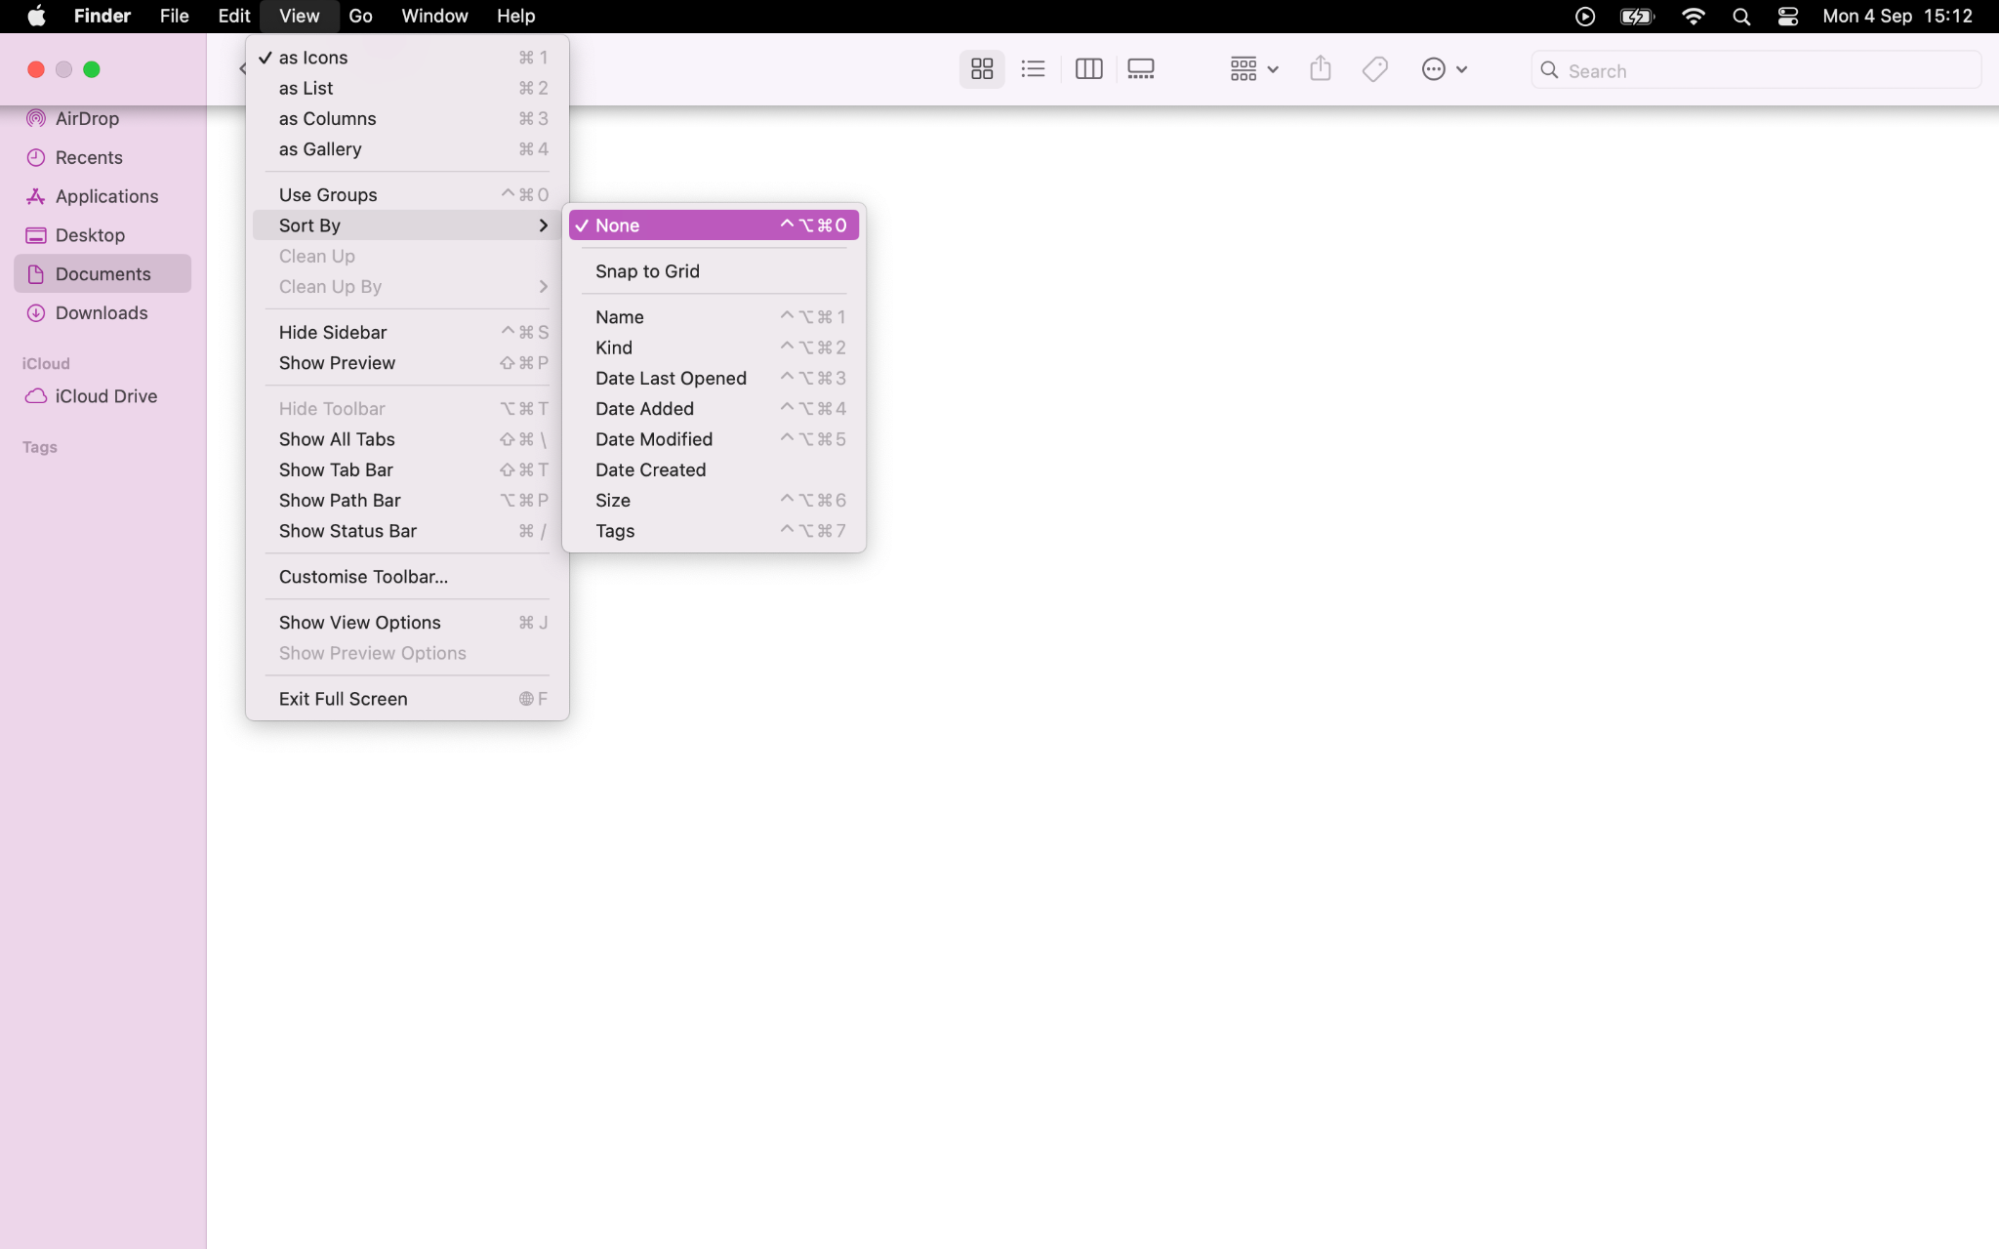Click the battery status icon

[x=1637, y=16]
